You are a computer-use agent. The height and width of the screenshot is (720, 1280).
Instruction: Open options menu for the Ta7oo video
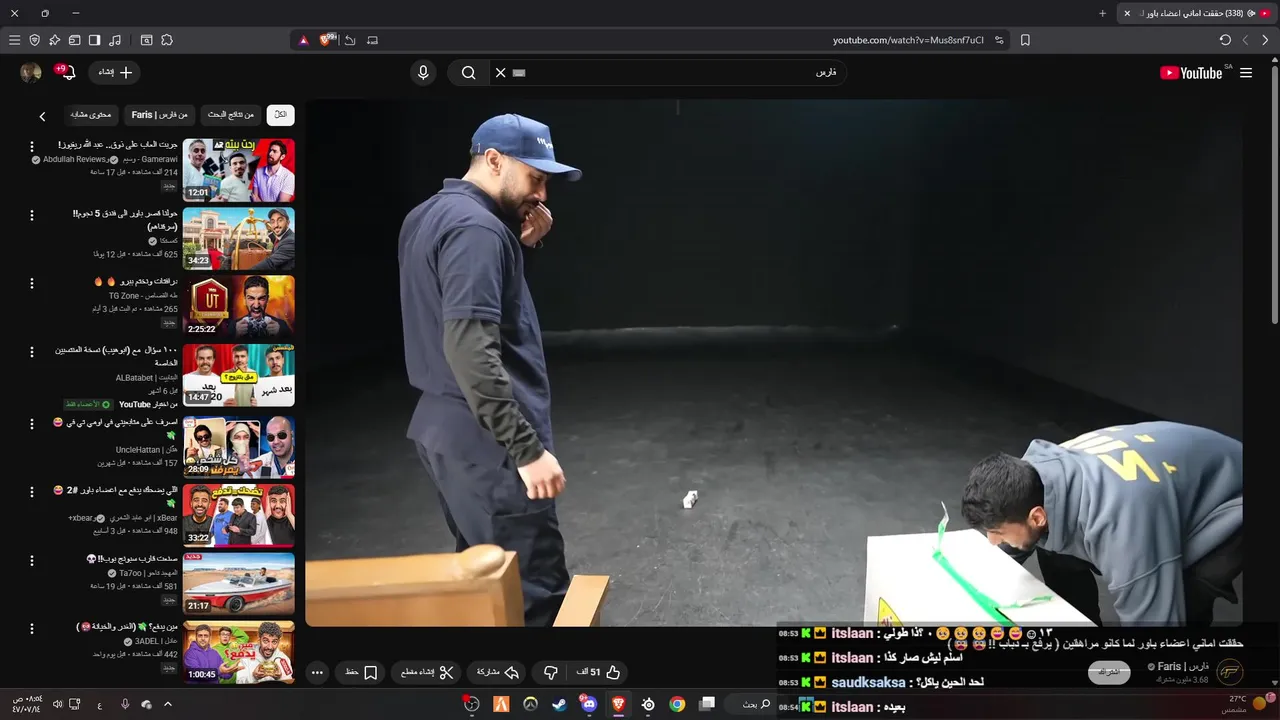point(32,561)
